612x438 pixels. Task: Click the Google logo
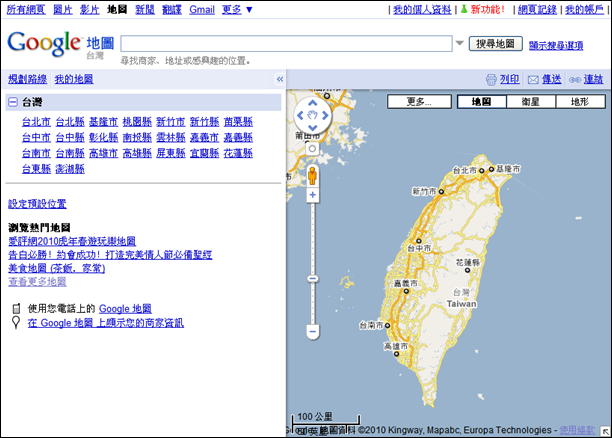(x=44, y=44)
